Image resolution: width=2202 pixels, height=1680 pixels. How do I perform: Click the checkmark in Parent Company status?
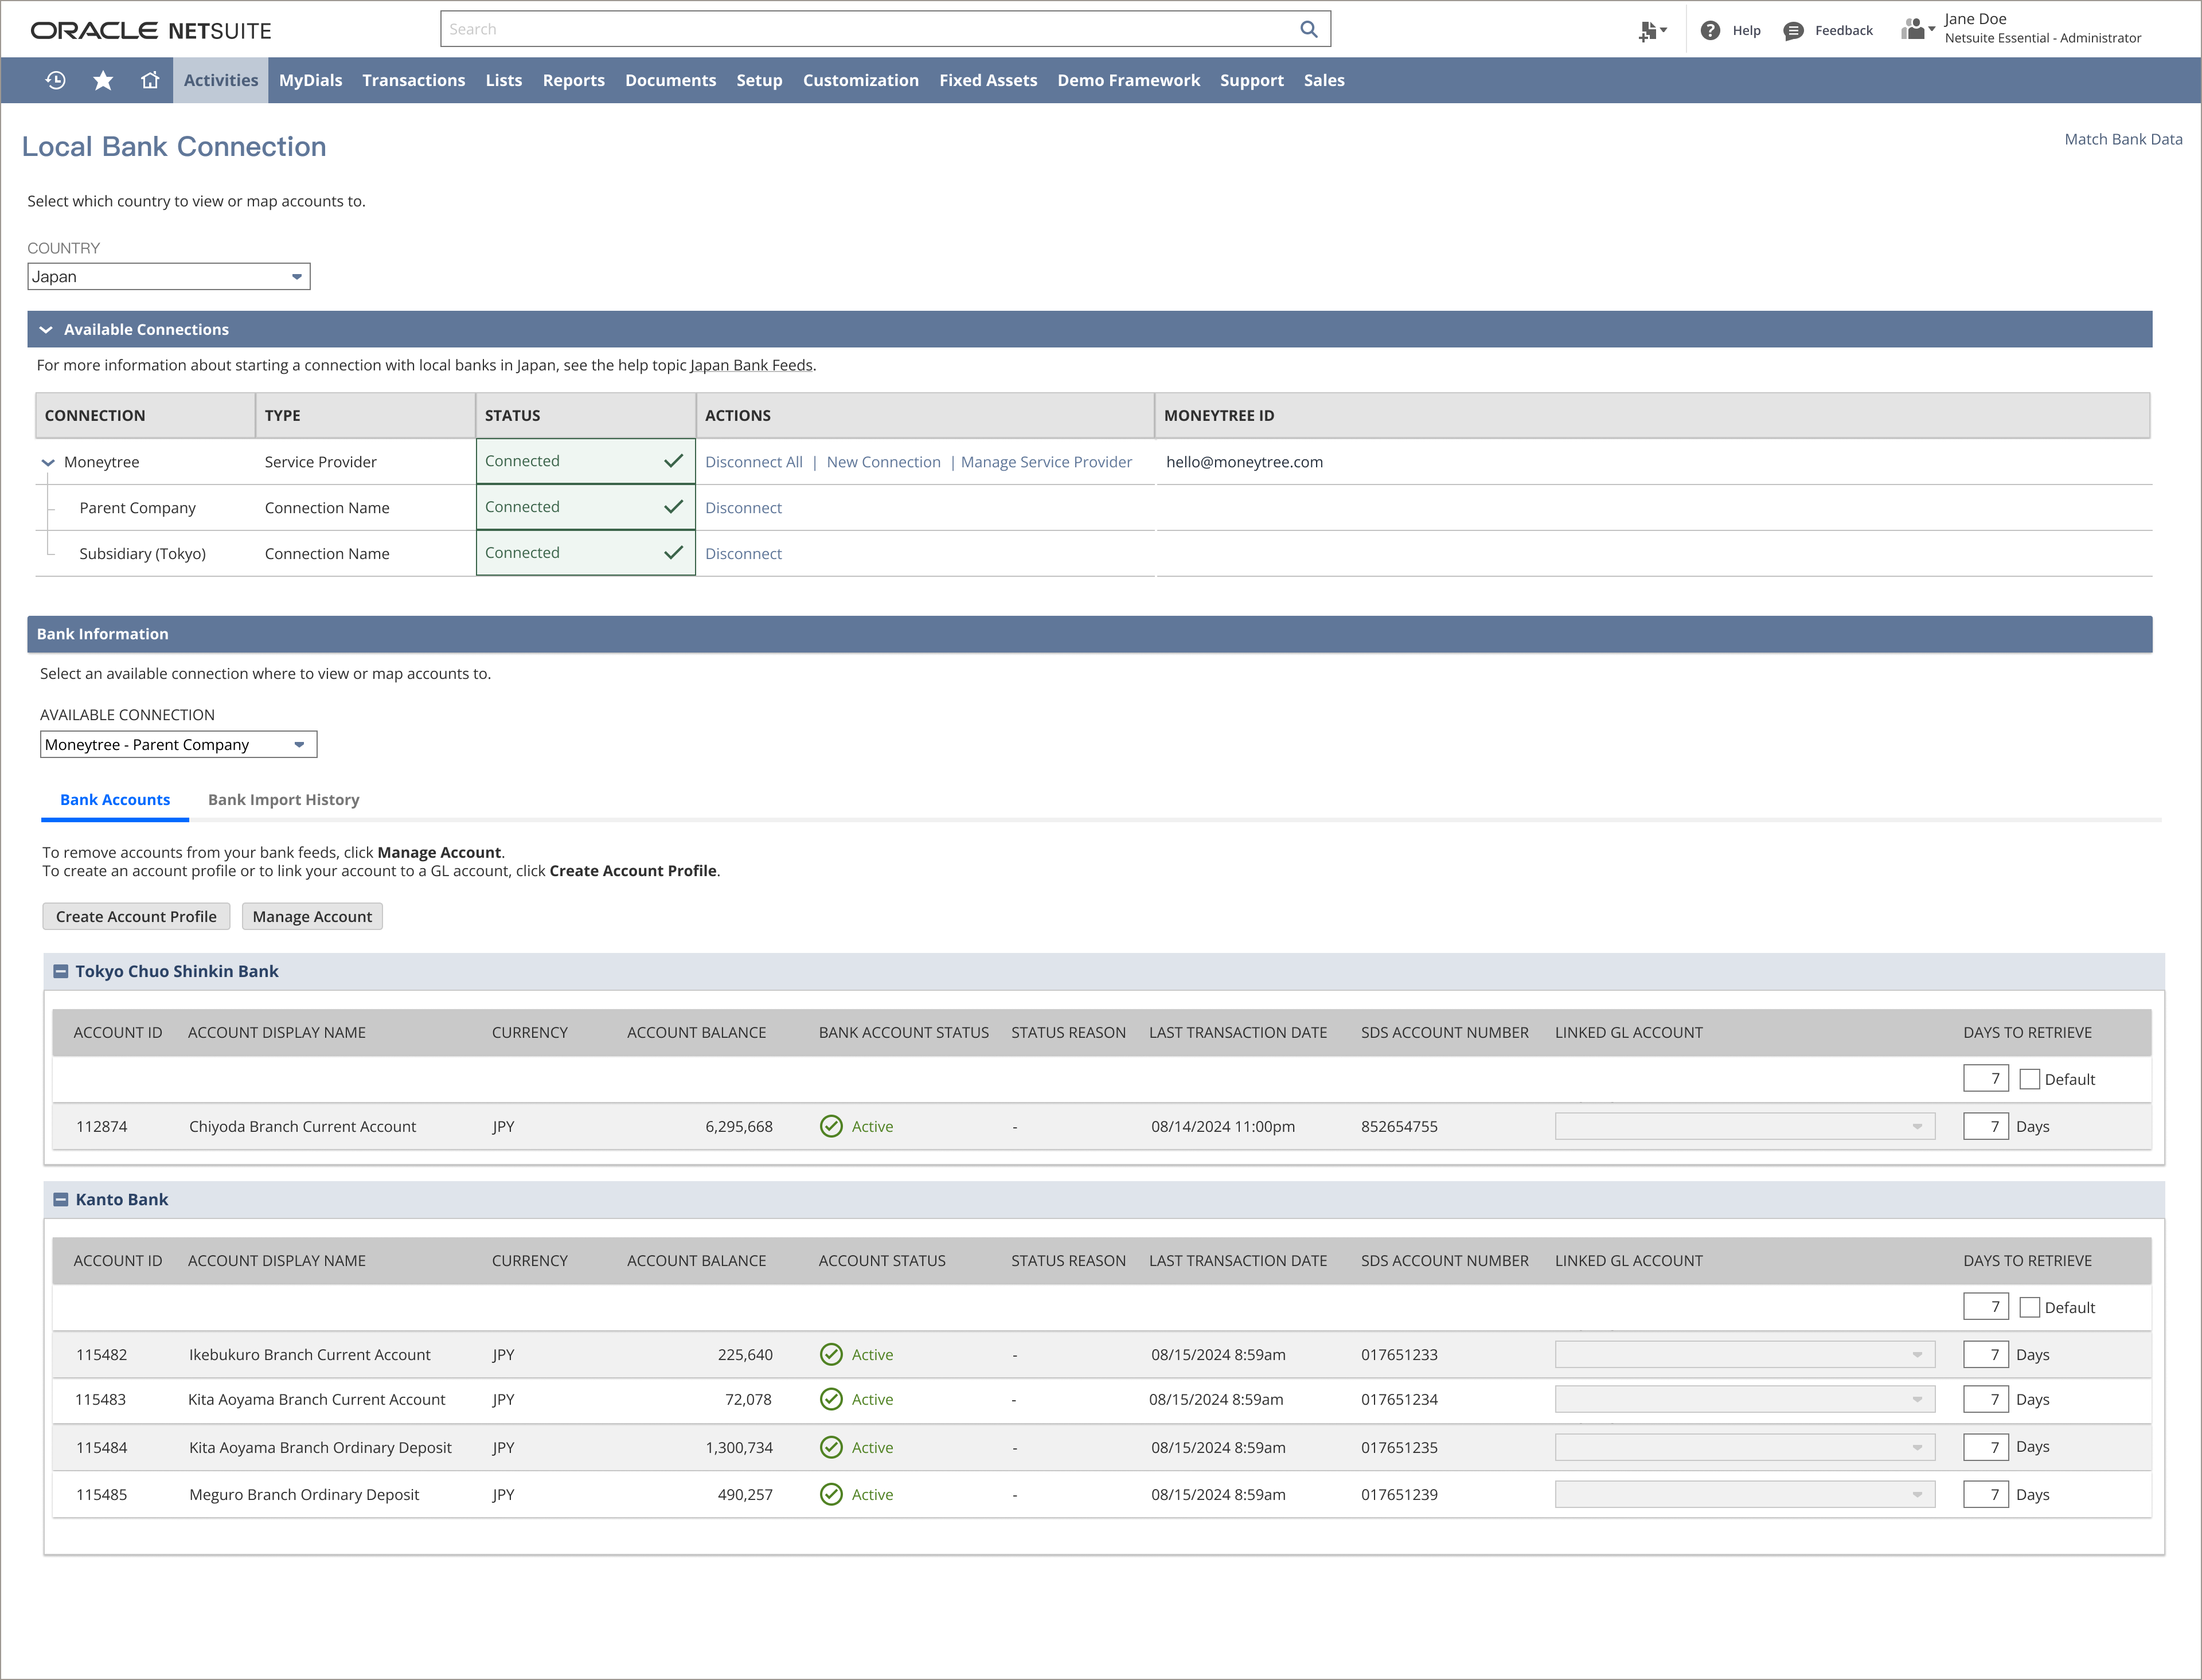[x=673, y=507]
